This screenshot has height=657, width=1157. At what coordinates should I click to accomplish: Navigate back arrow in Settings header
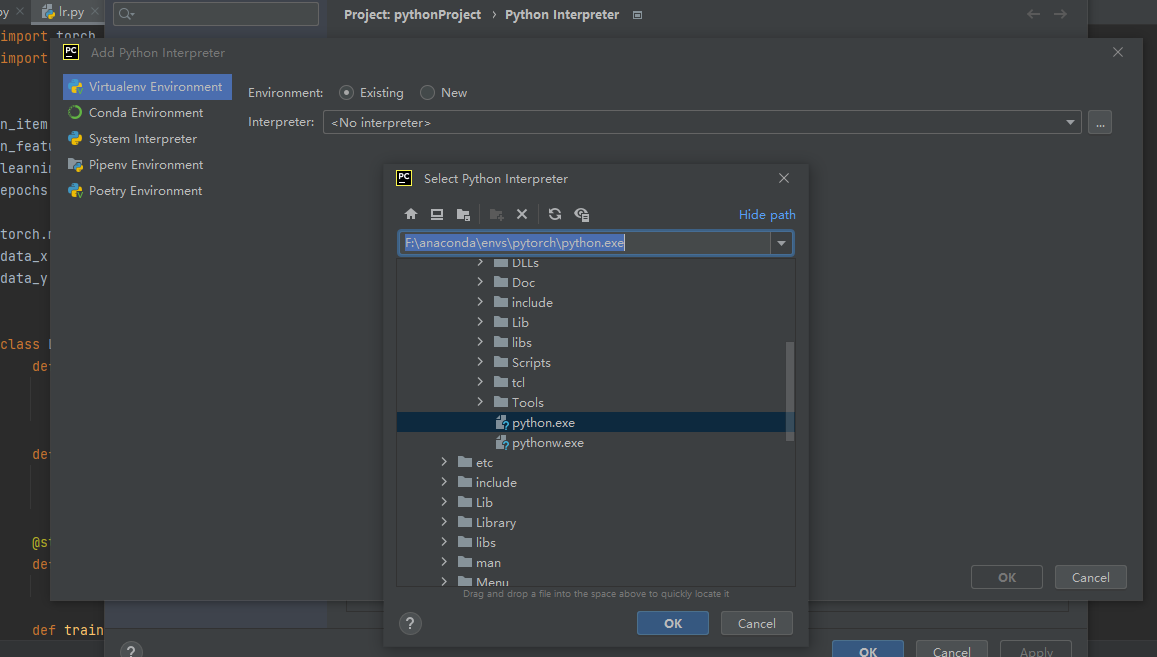click(x=1034, y=14)
